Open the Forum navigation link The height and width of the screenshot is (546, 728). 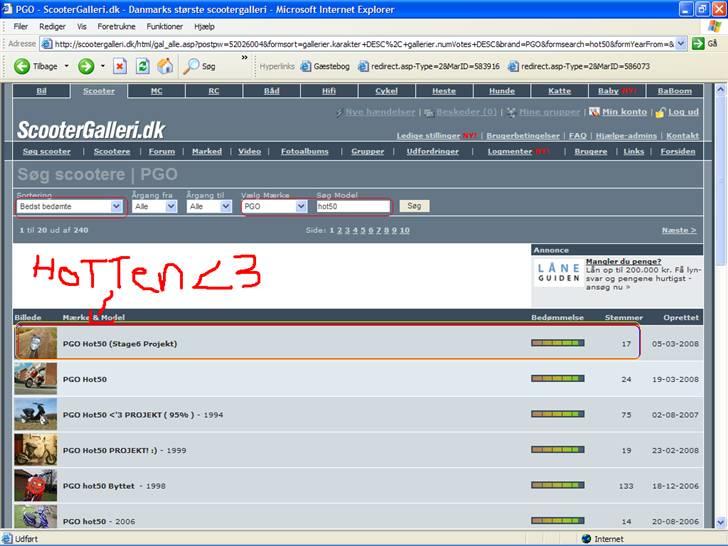click(161, 151)
